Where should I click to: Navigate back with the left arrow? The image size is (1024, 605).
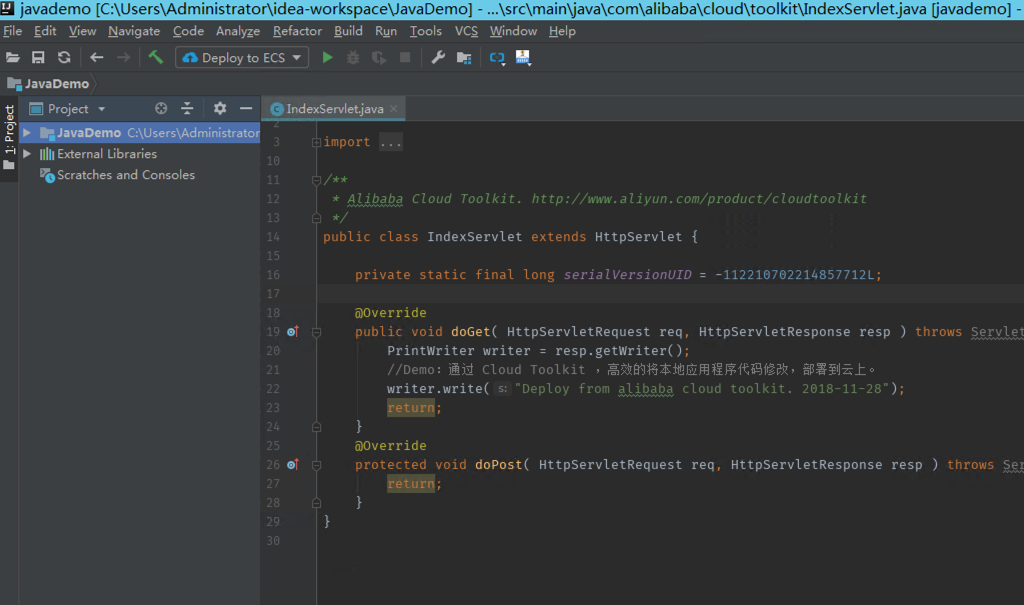(x=97, y=57)
